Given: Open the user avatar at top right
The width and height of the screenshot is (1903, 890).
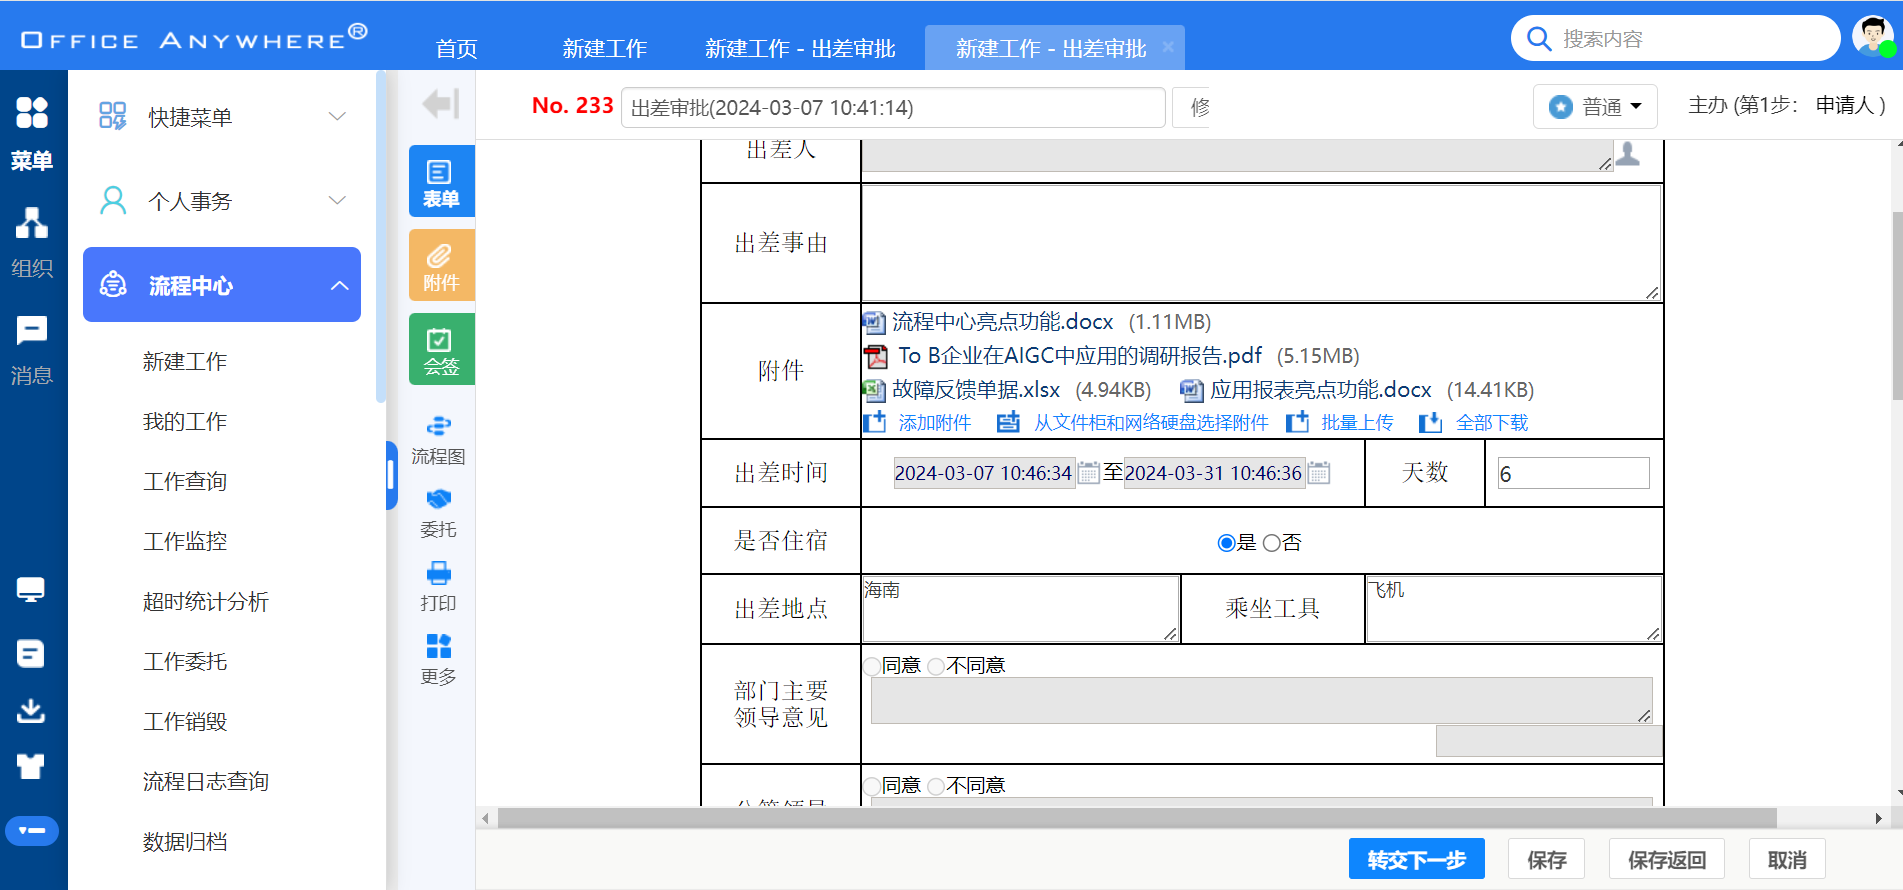Looking at the screenshot, I should click(x=1873, y=36).
